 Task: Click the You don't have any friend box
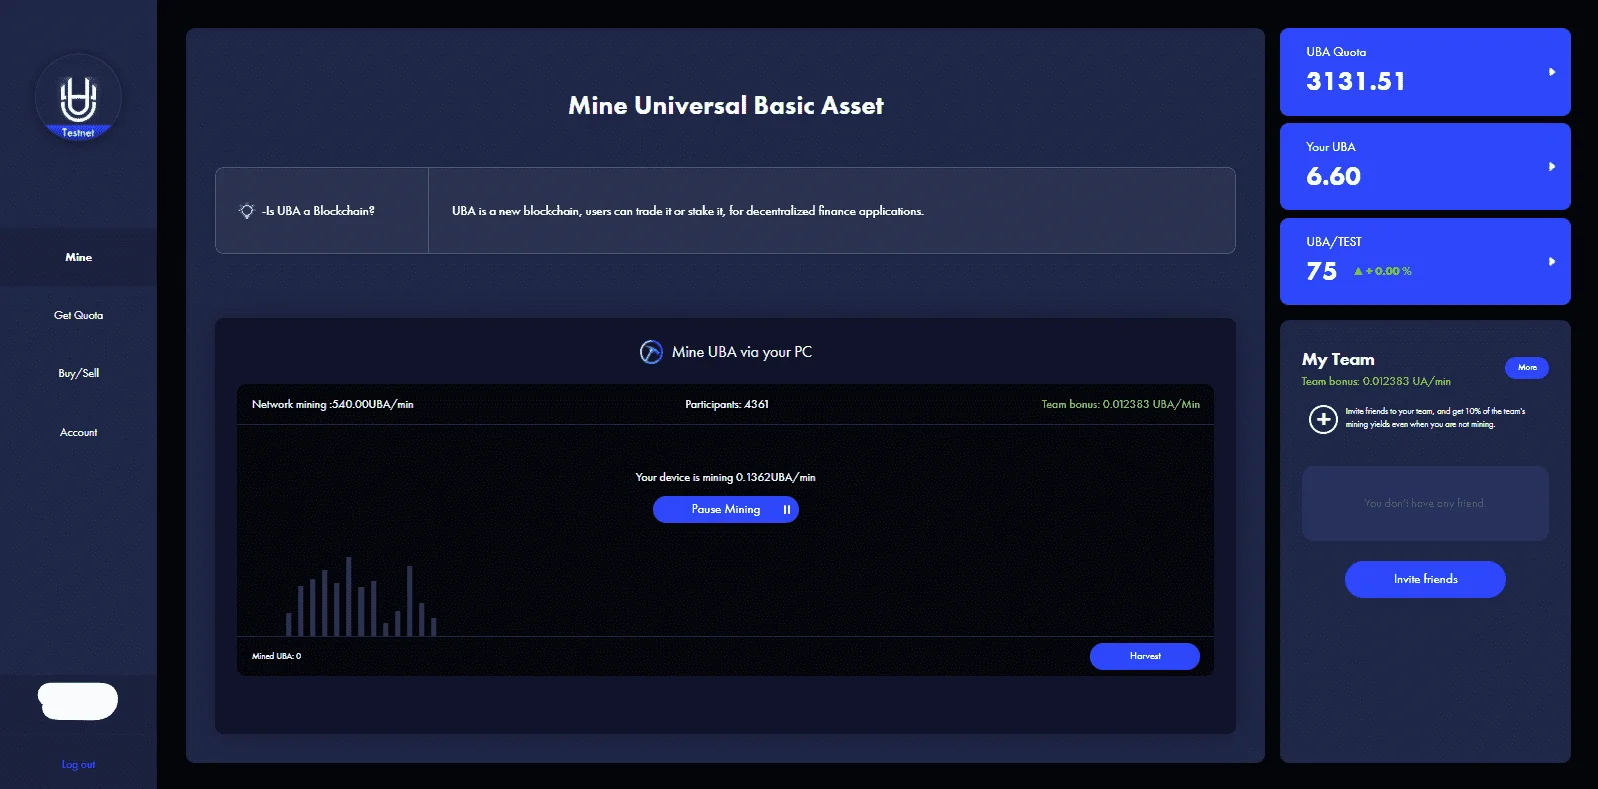tap(1425, 503)
